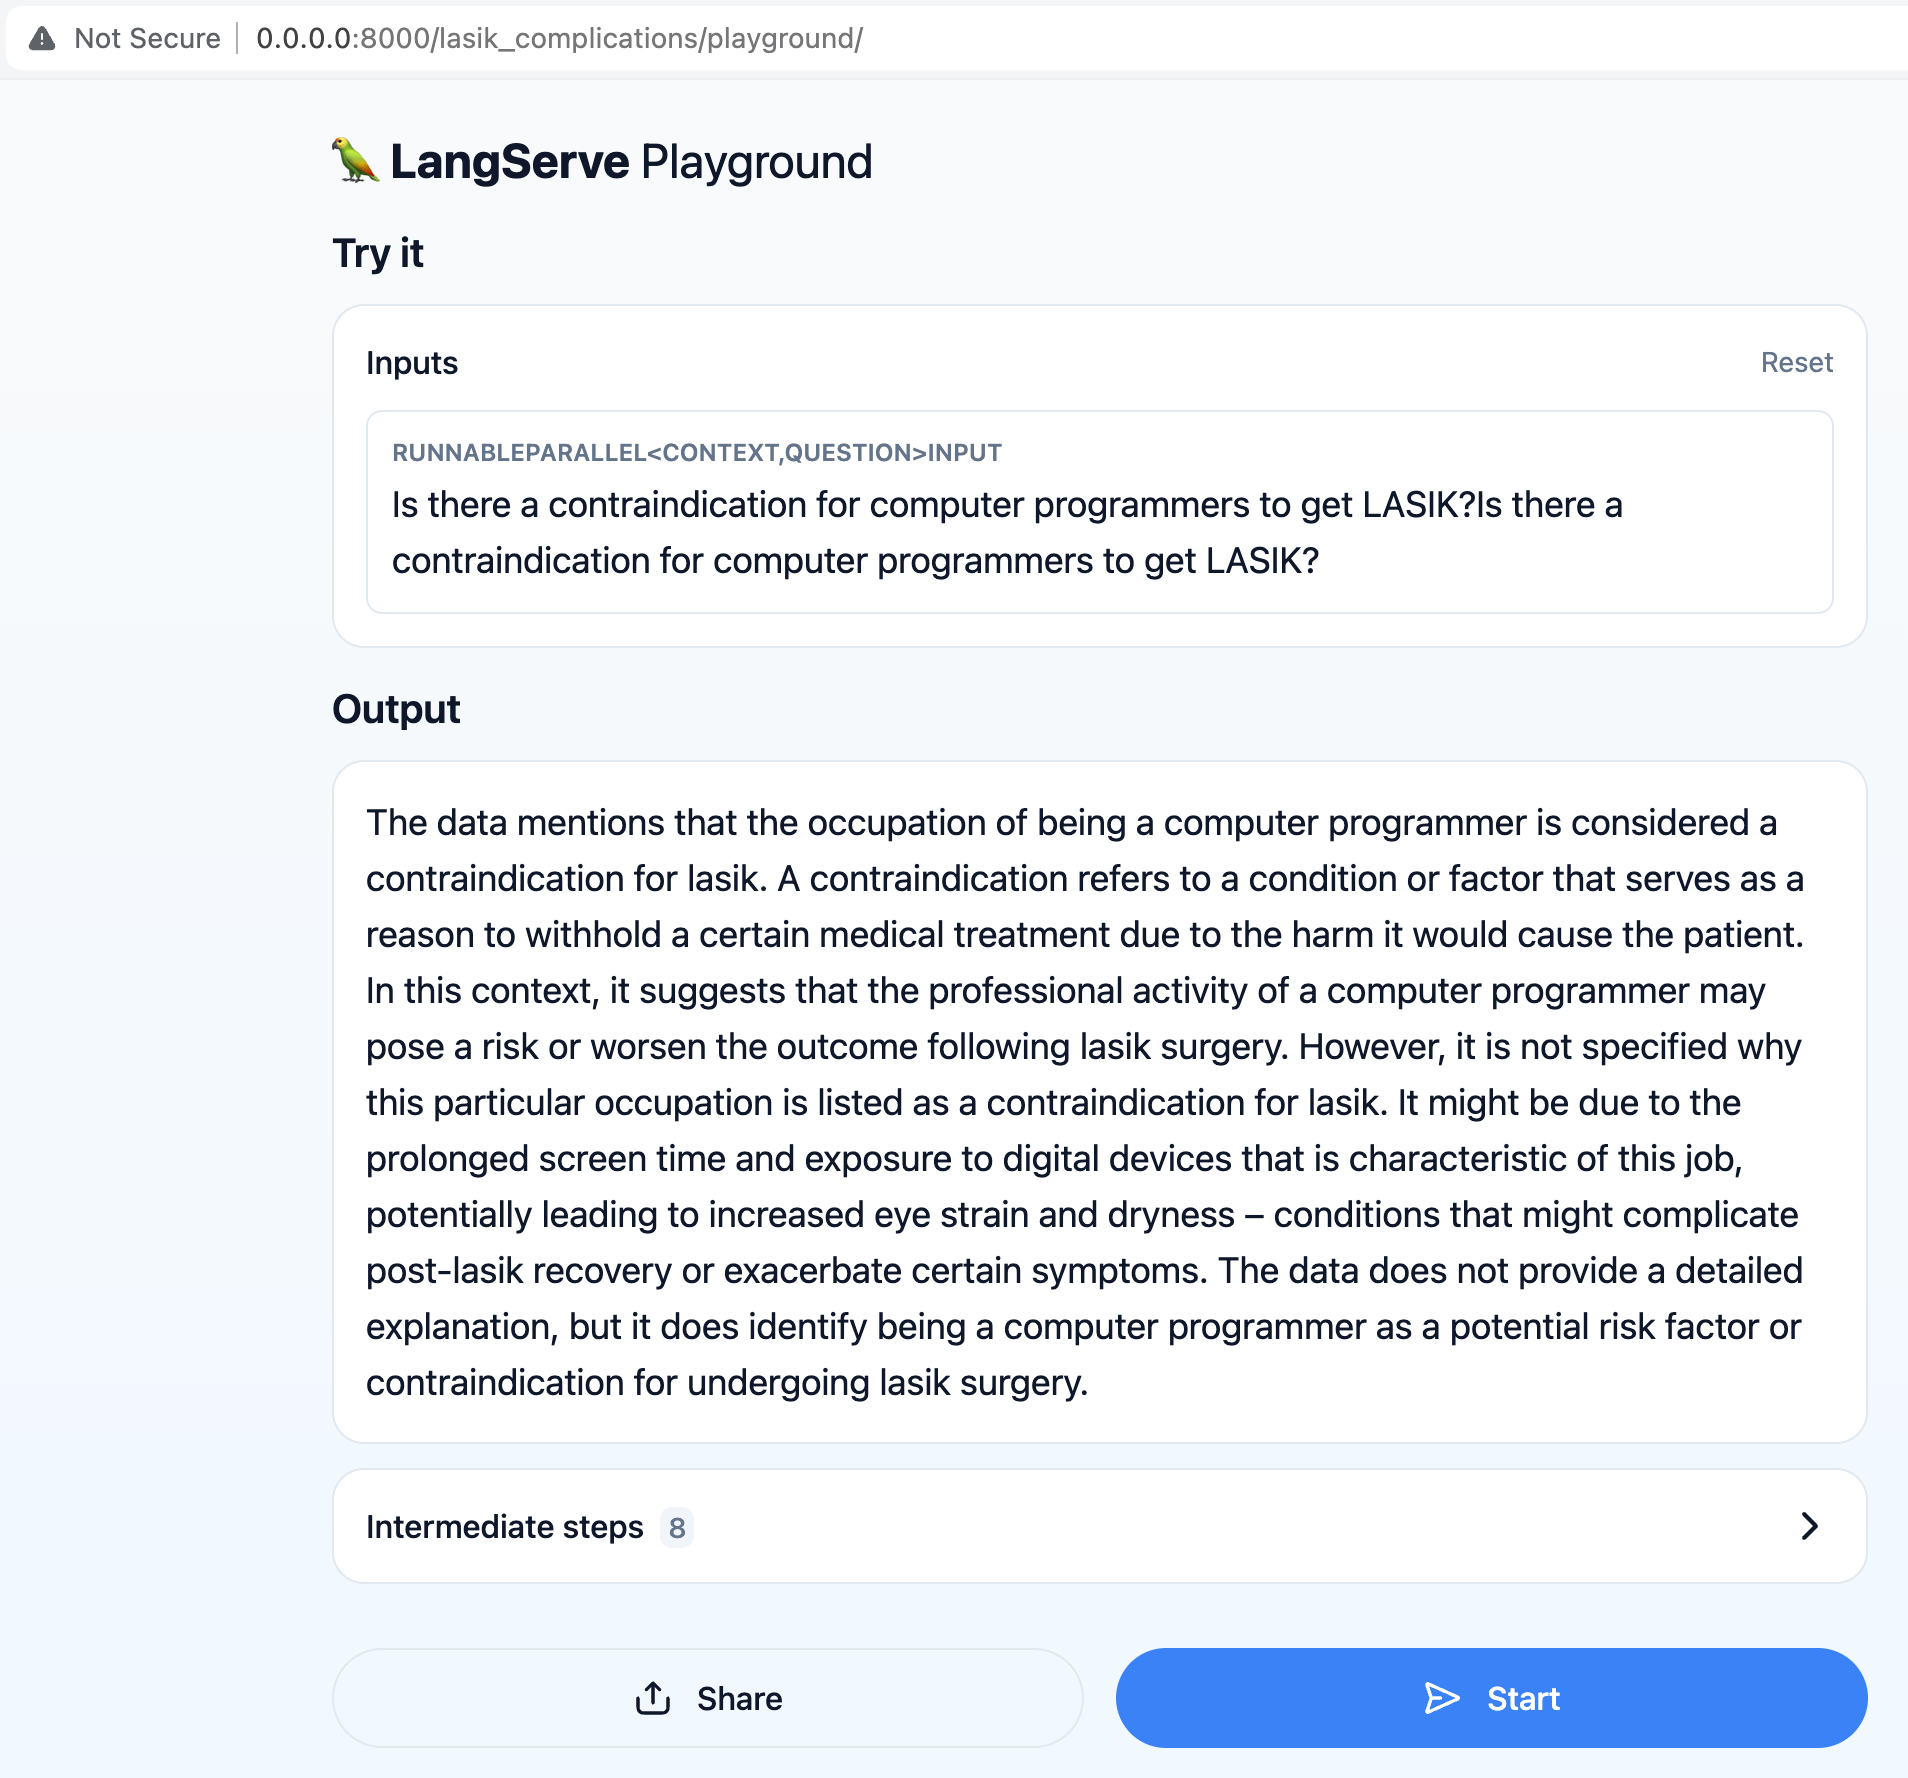The image size is (1908, 1778).
Task: Click the Not Secure label text
Action: click(147, 39)
